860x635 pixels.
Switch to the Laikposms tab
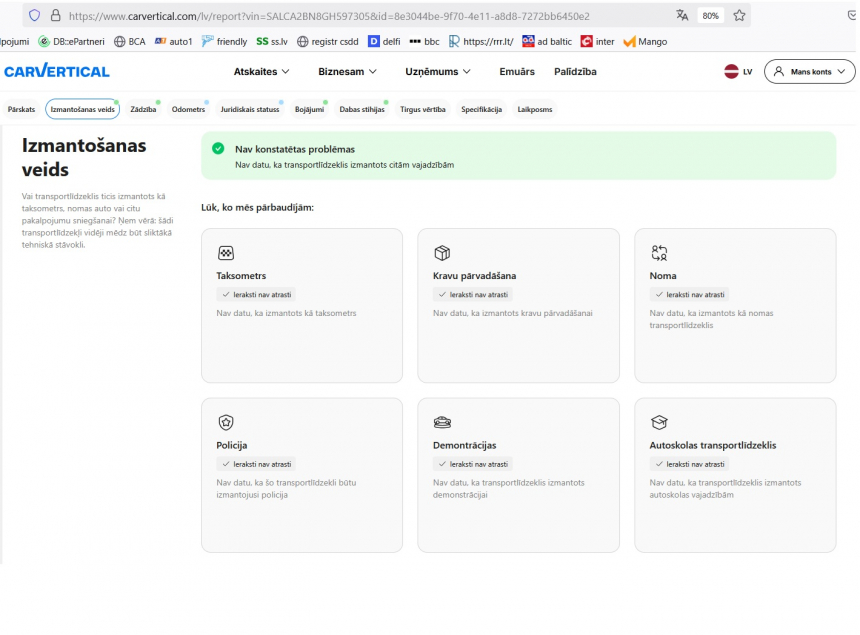tap(535, 109)
